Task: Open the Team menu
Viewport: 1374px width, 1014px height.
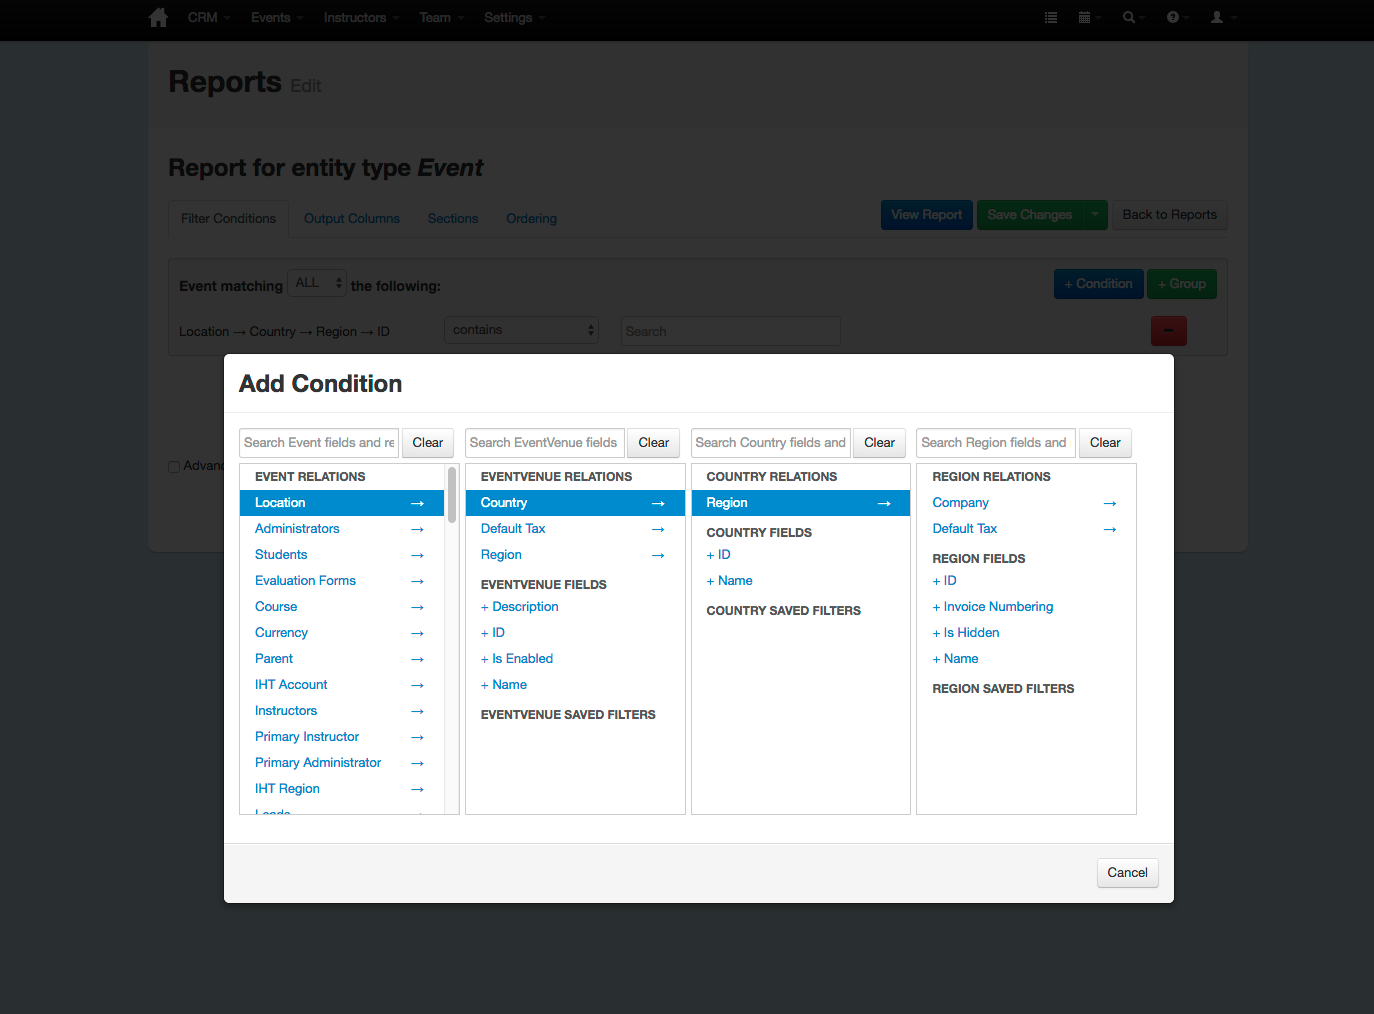Action: [x=441, y=18]
